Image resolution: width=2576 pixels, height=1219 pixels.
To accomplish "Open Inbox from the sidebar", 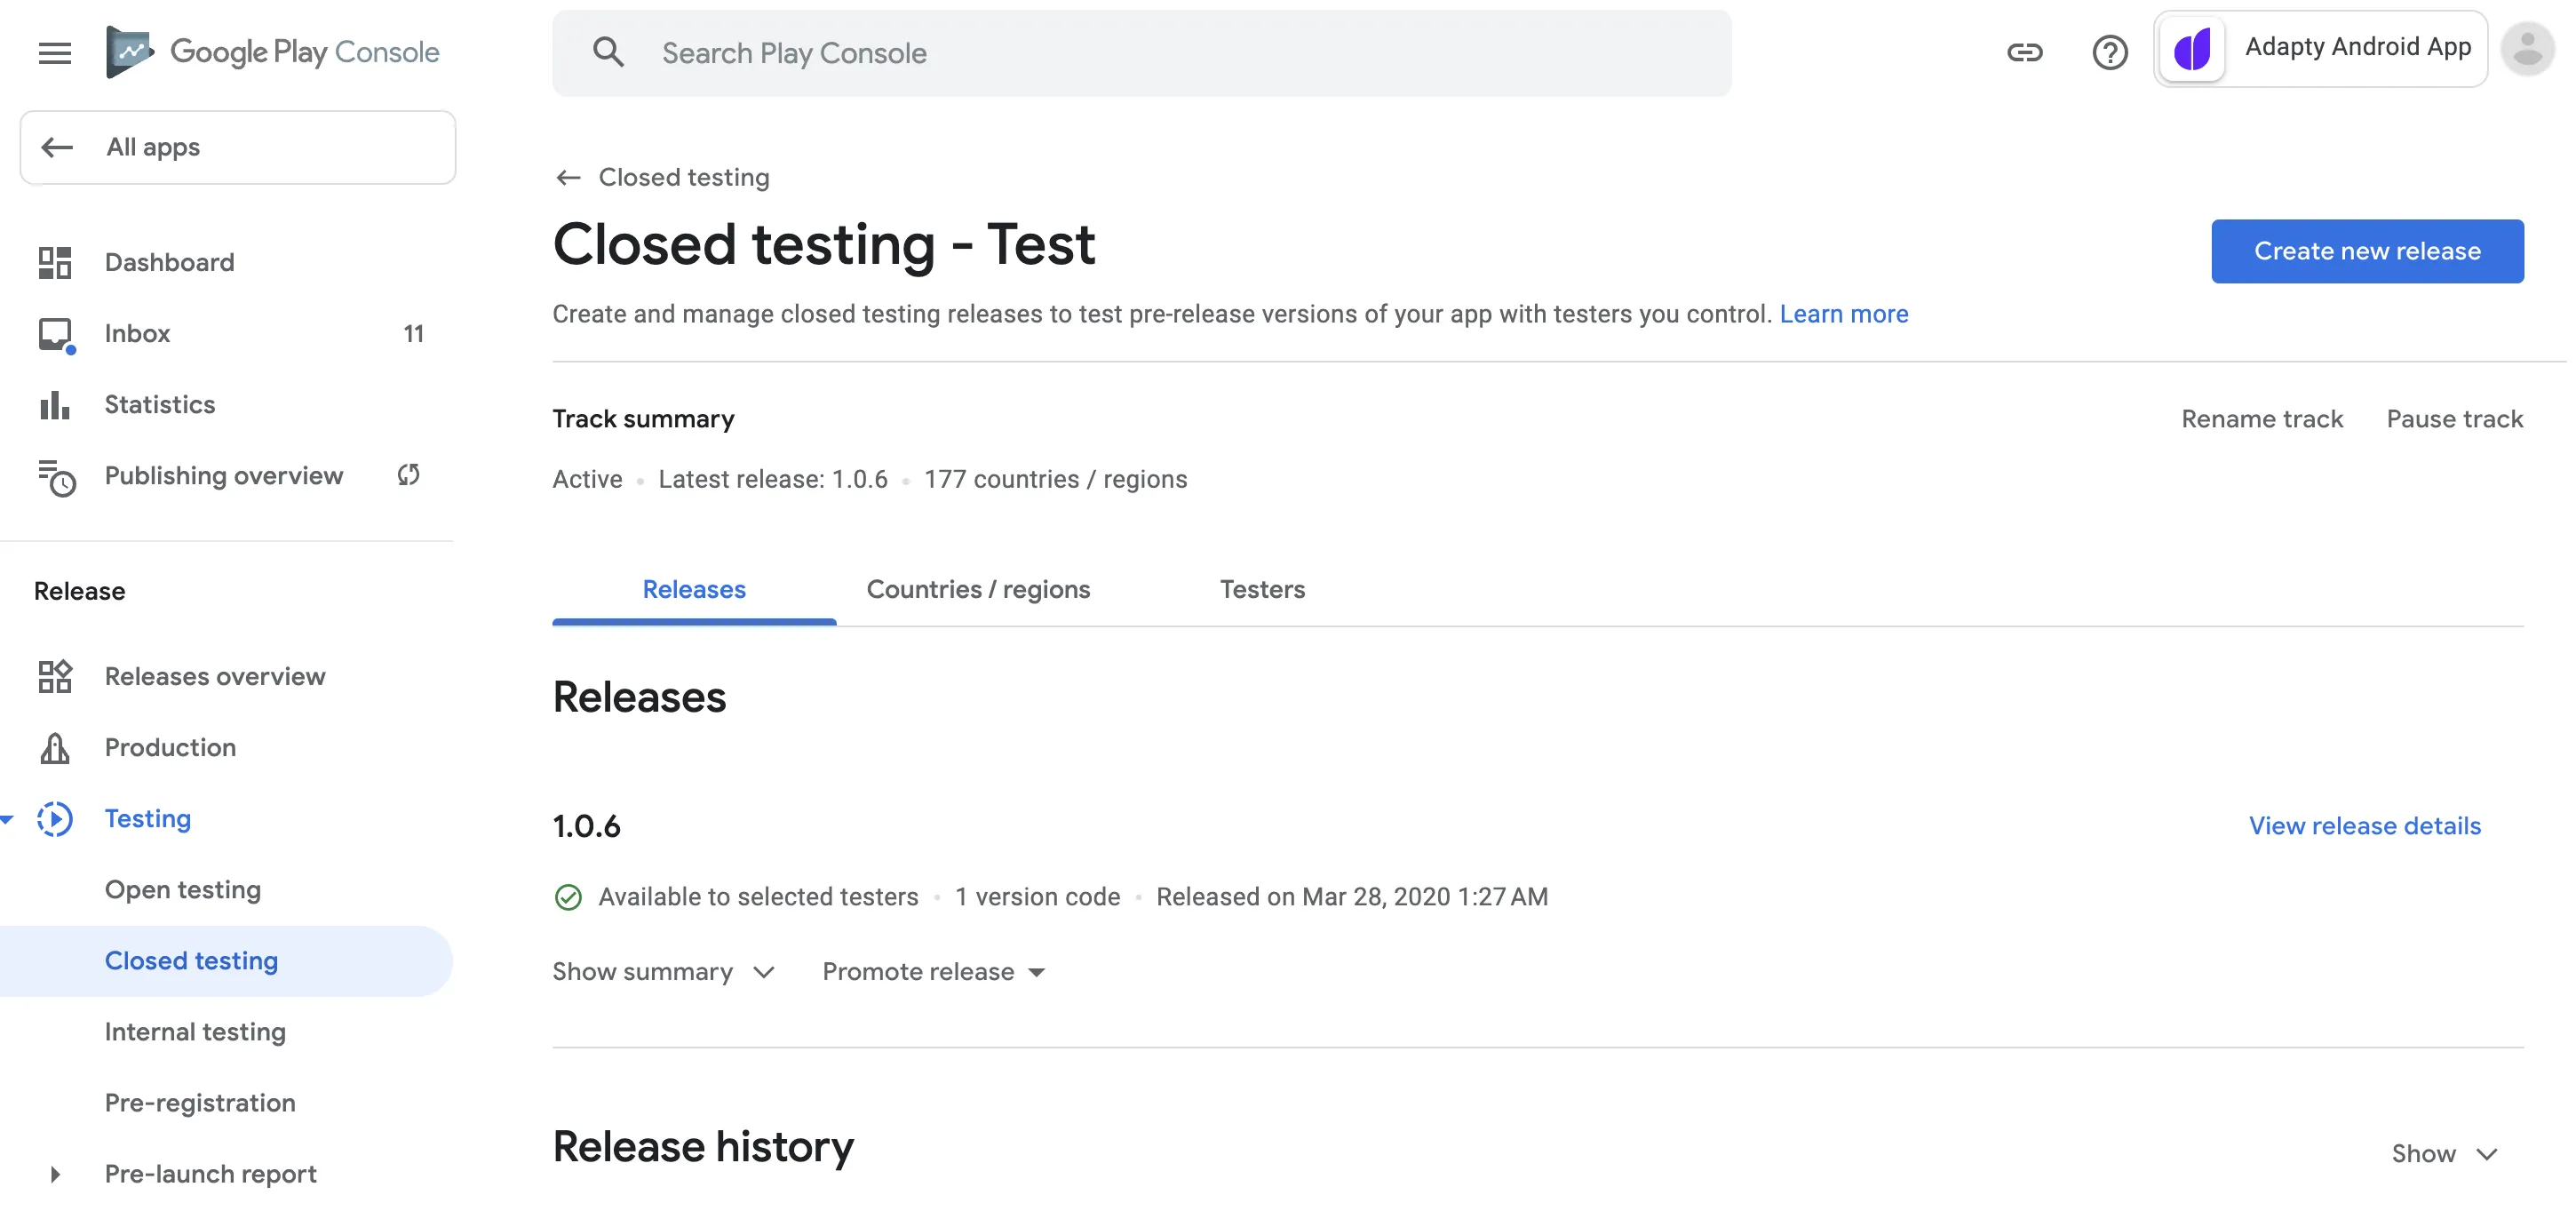I will pos(137,333).
